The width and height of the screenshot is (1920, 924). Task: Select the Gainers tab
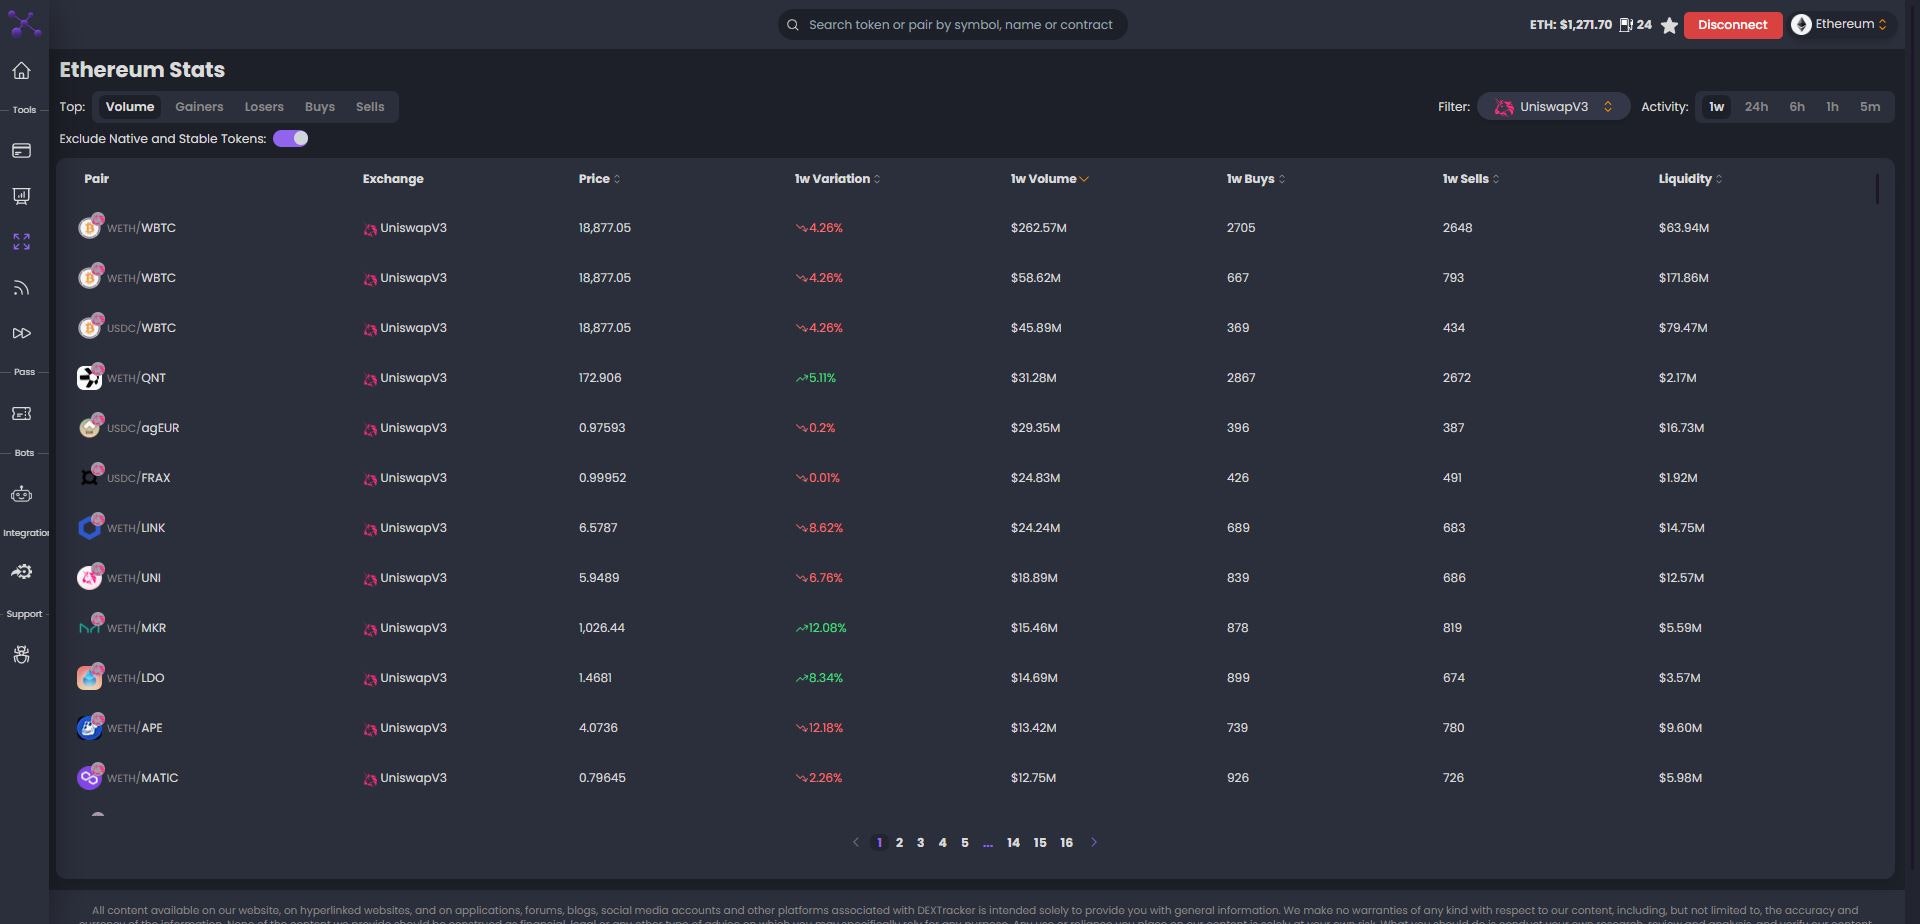click(199, 107)
